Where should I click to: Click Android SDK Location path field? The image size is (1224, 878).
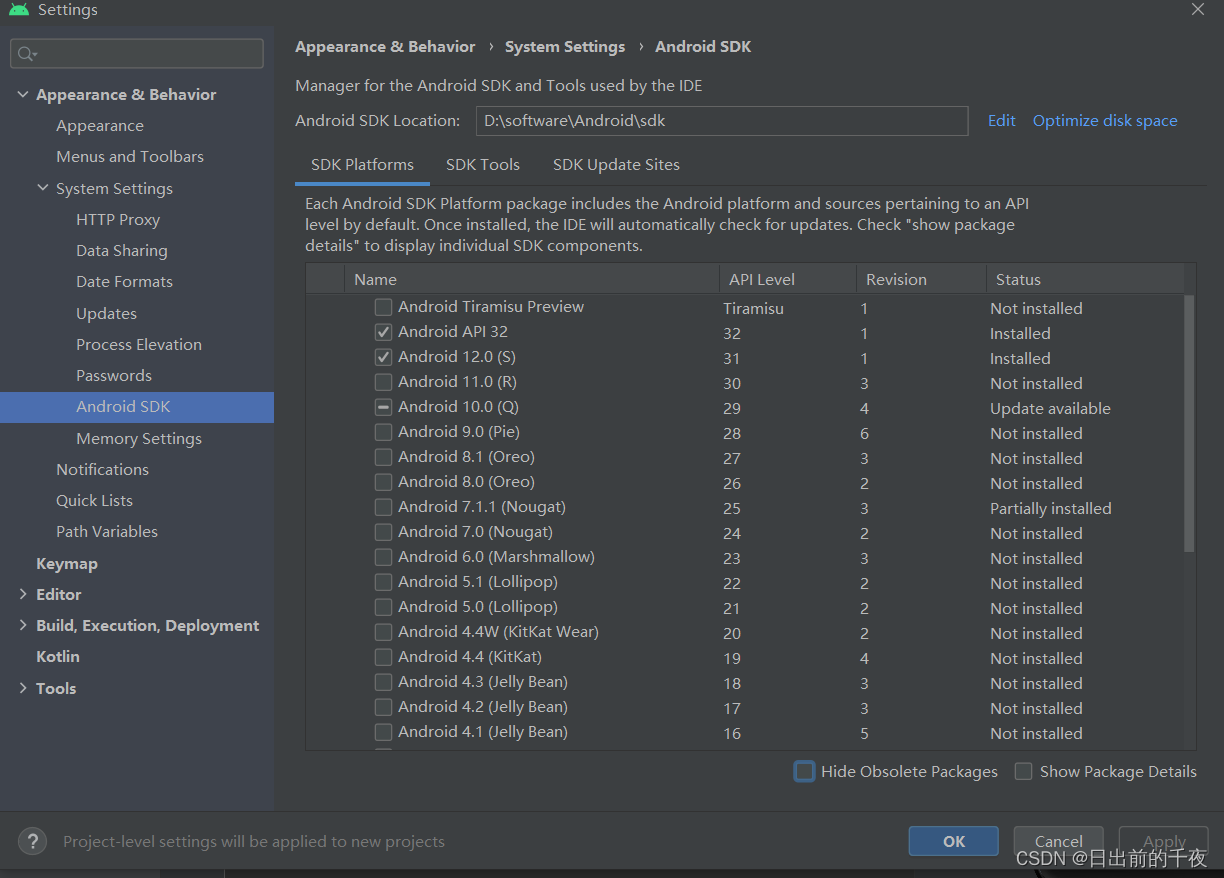point(722,120)
